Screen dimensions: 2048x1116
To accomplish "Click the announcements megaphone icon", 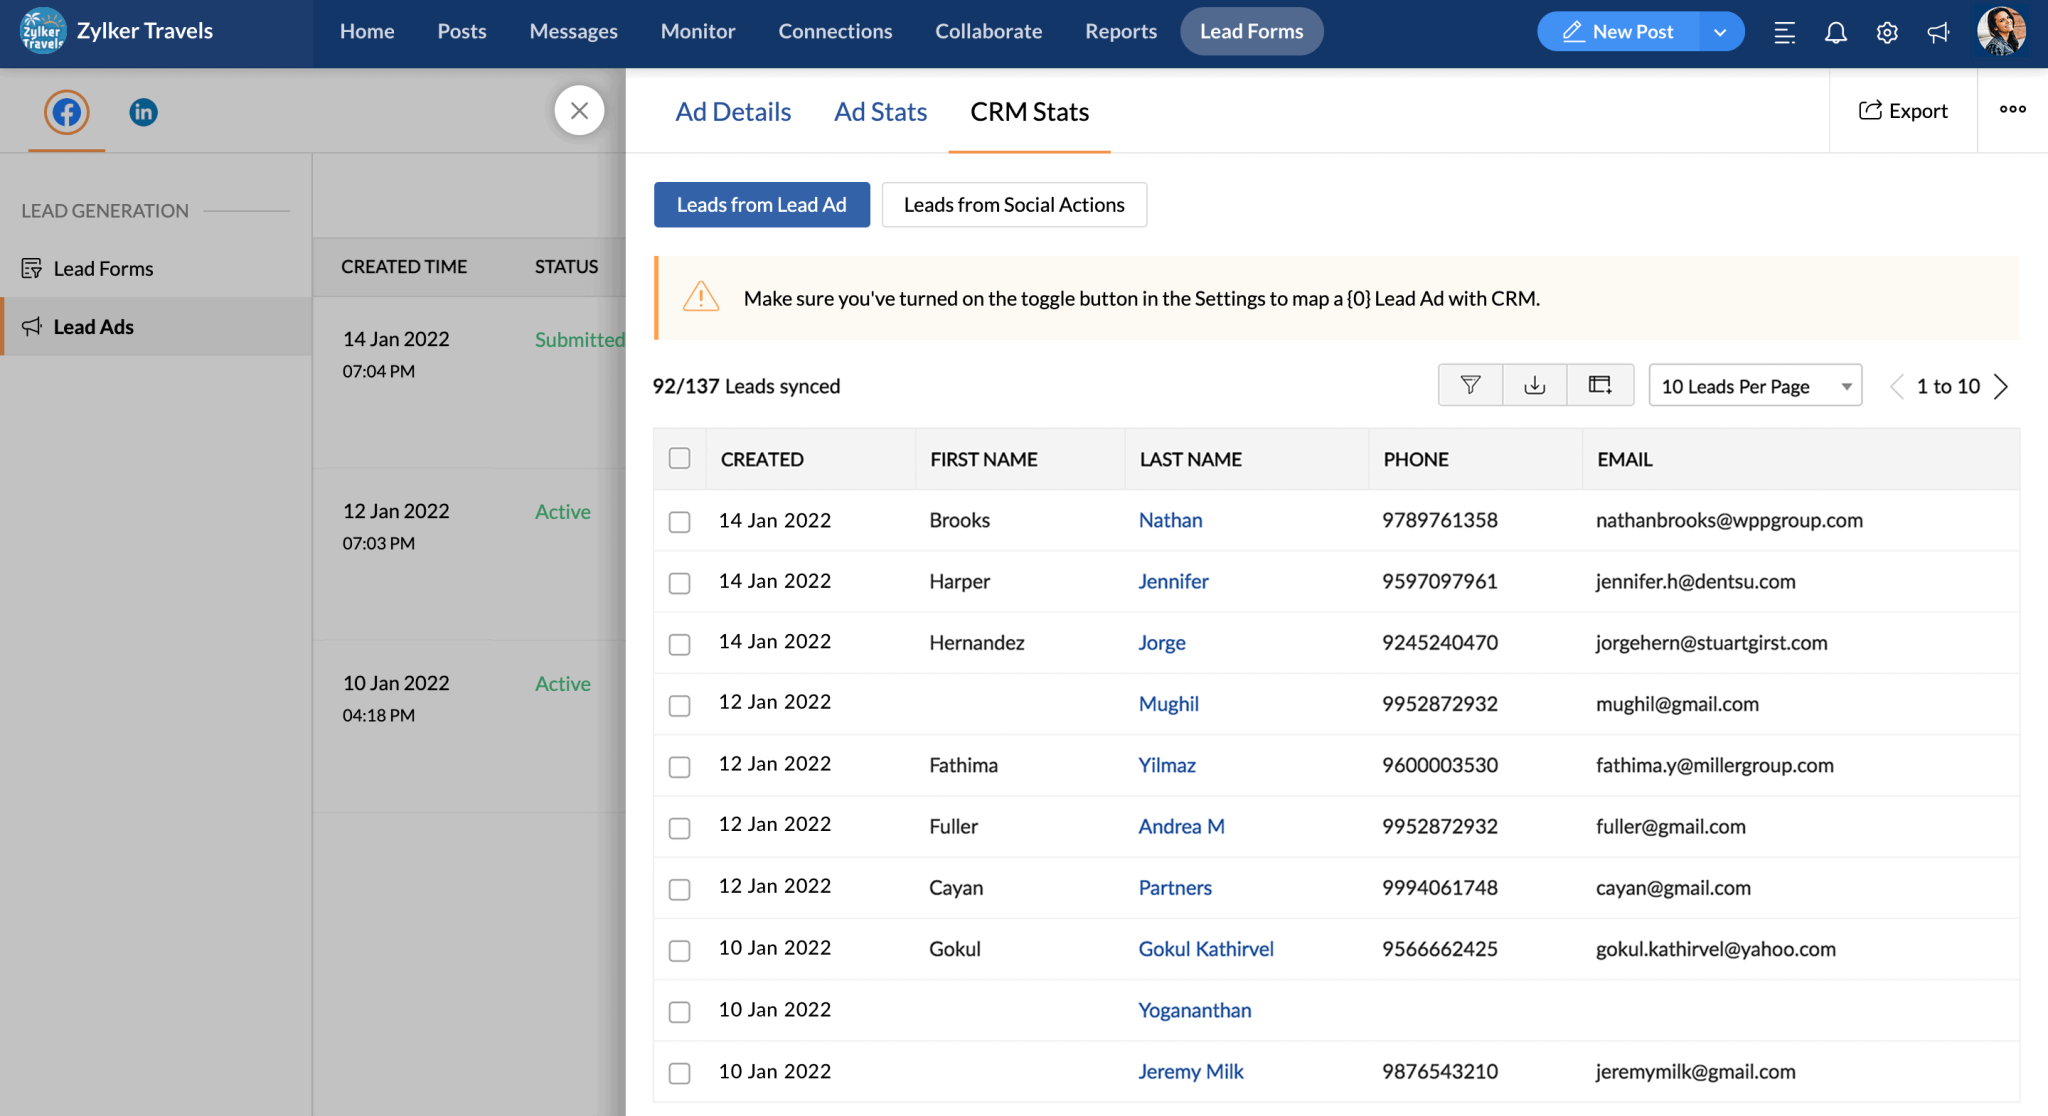I will tap(1938, 31).
